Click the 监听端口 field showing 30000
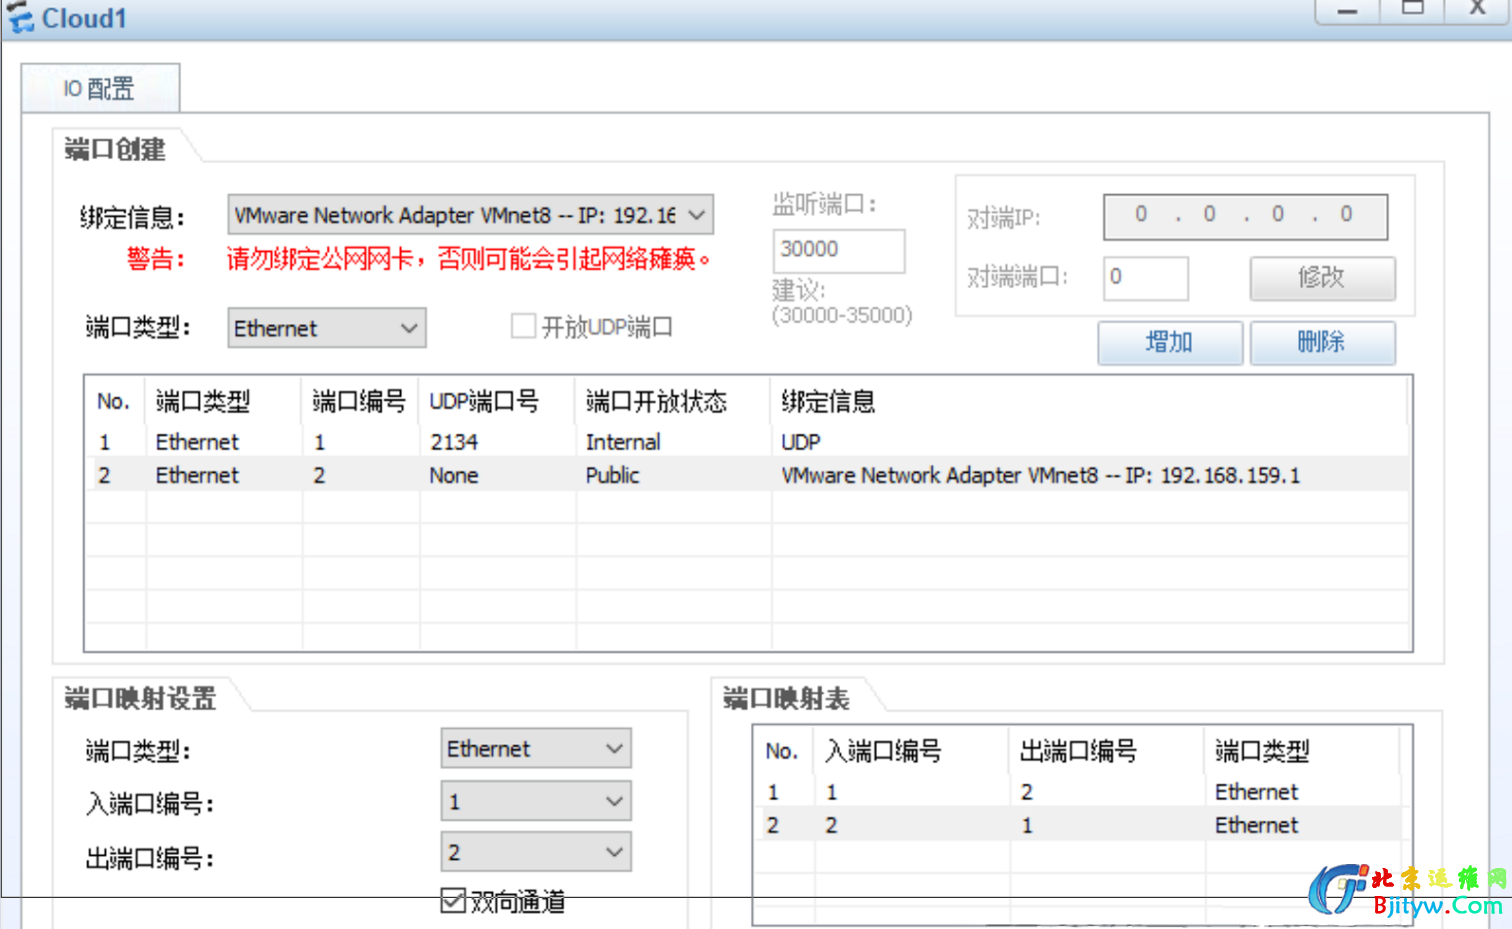The width and height of the screenshot is (1512, 929). pyautogui.click(x=838, y=250)
